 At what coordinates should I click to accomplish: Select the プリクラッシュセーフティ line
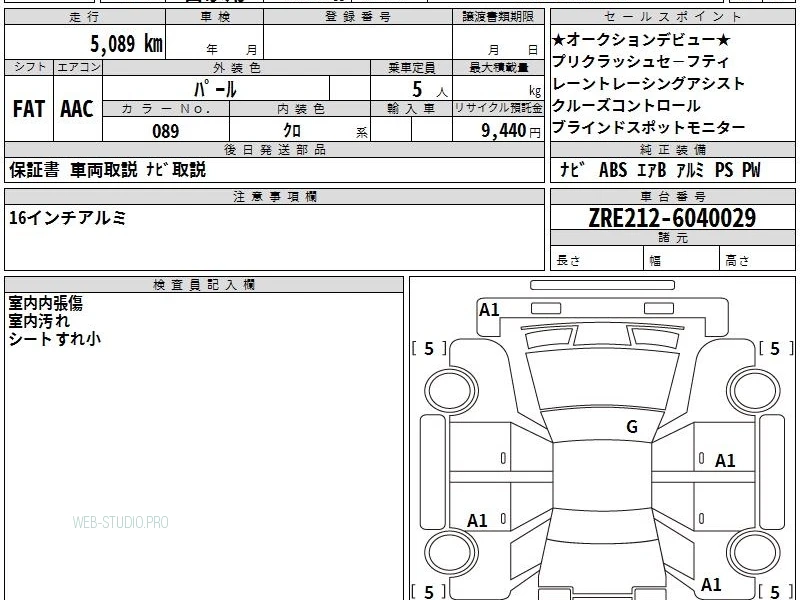click(640, 62)
